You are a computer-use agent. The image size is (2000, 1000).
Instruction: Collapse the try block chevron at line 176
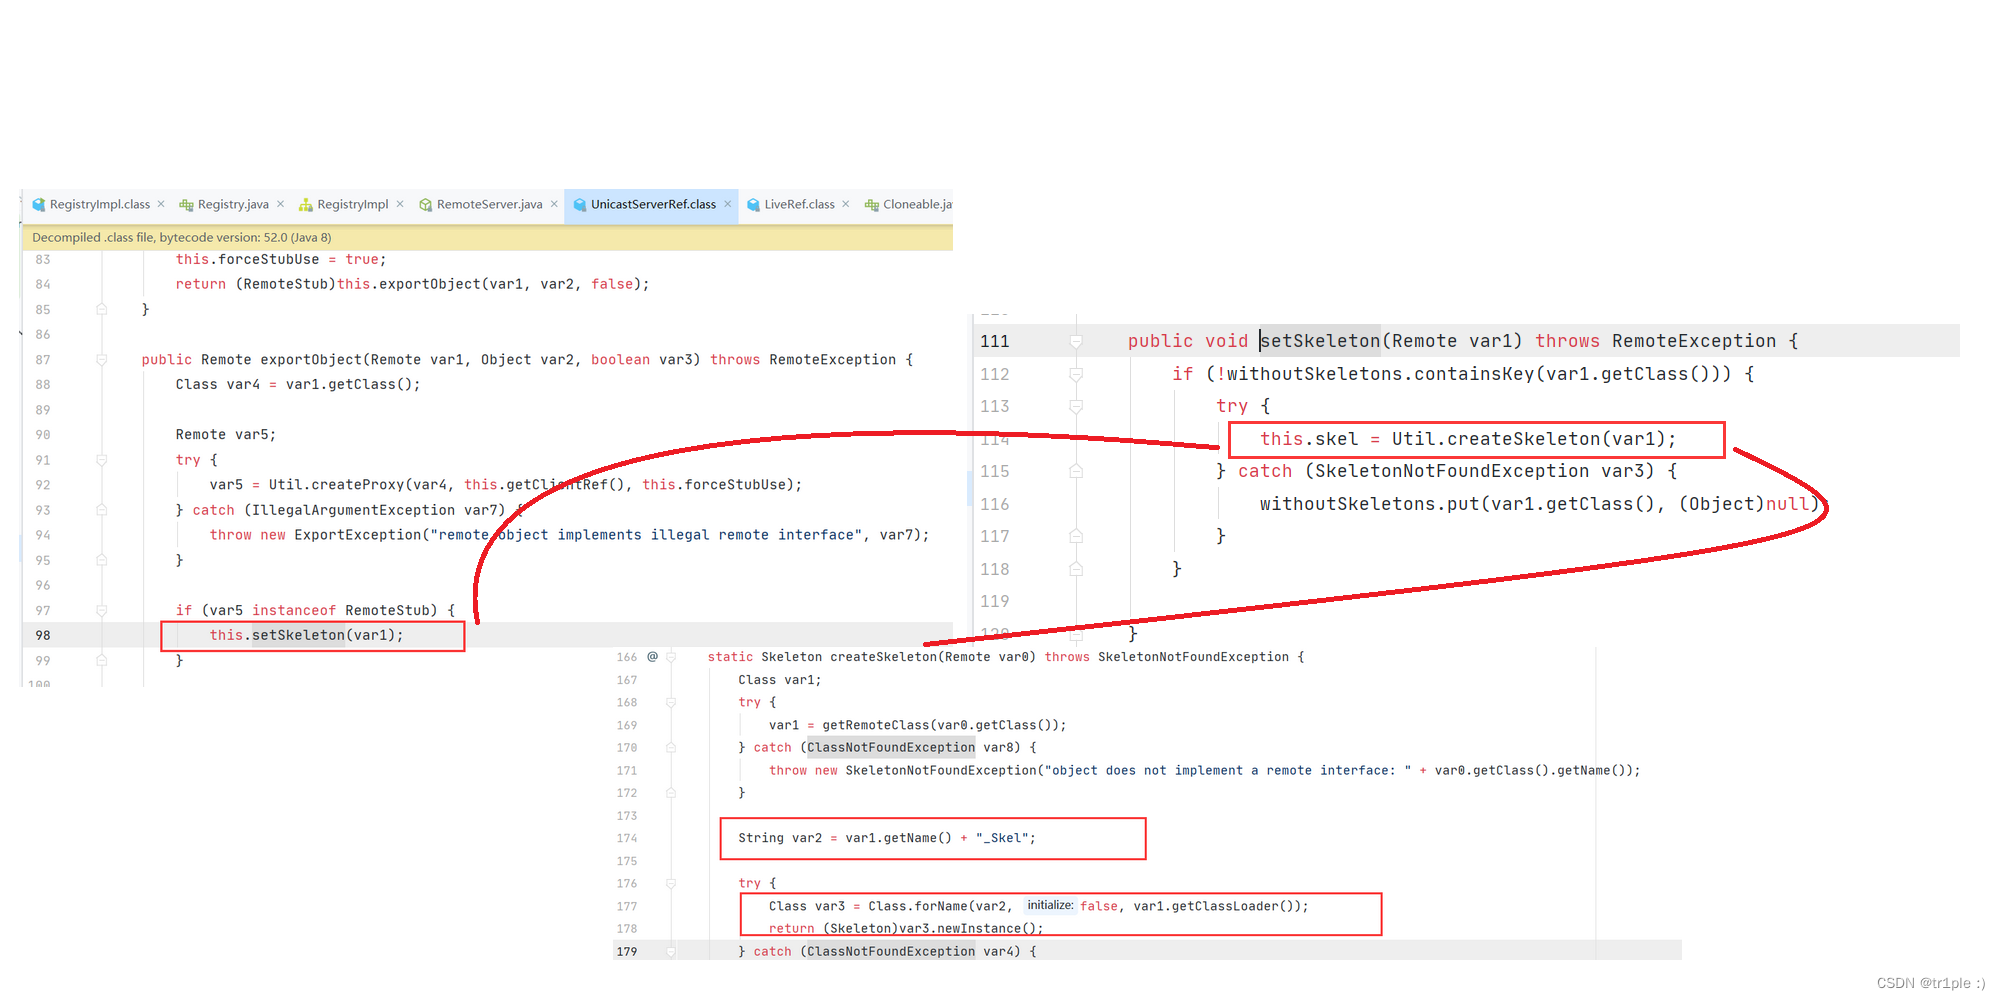tap(671, 883)
